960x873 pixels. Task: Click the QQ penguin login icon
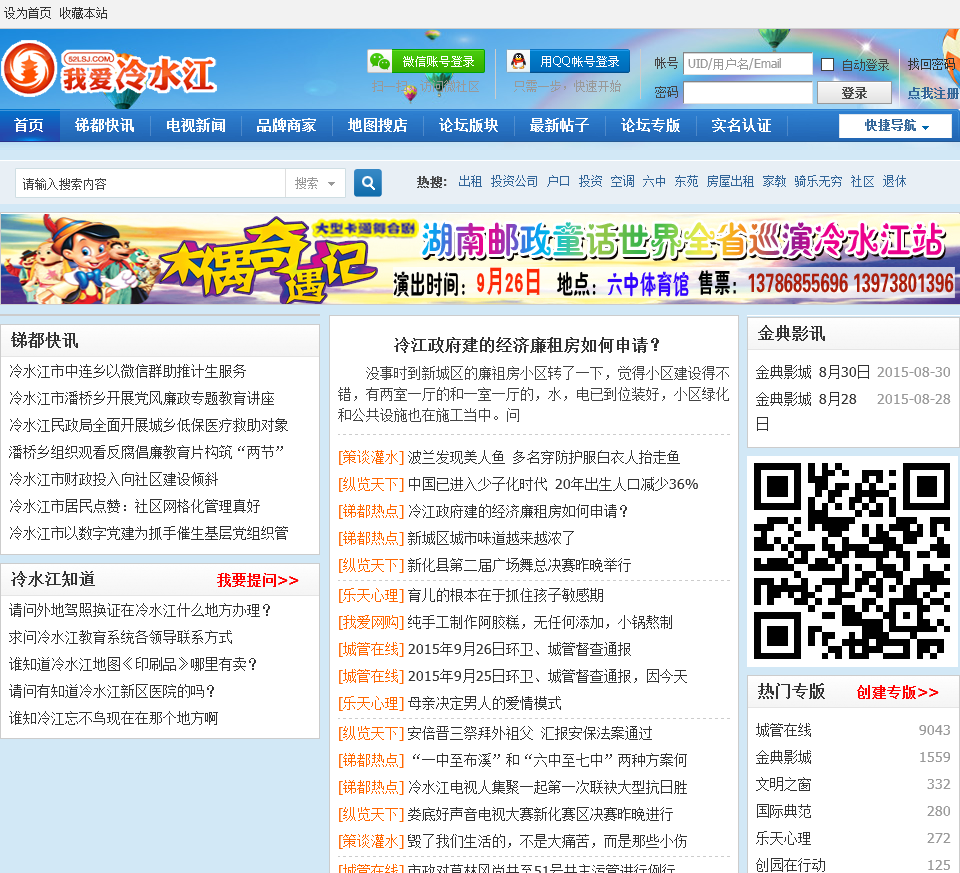click(519, 61)
